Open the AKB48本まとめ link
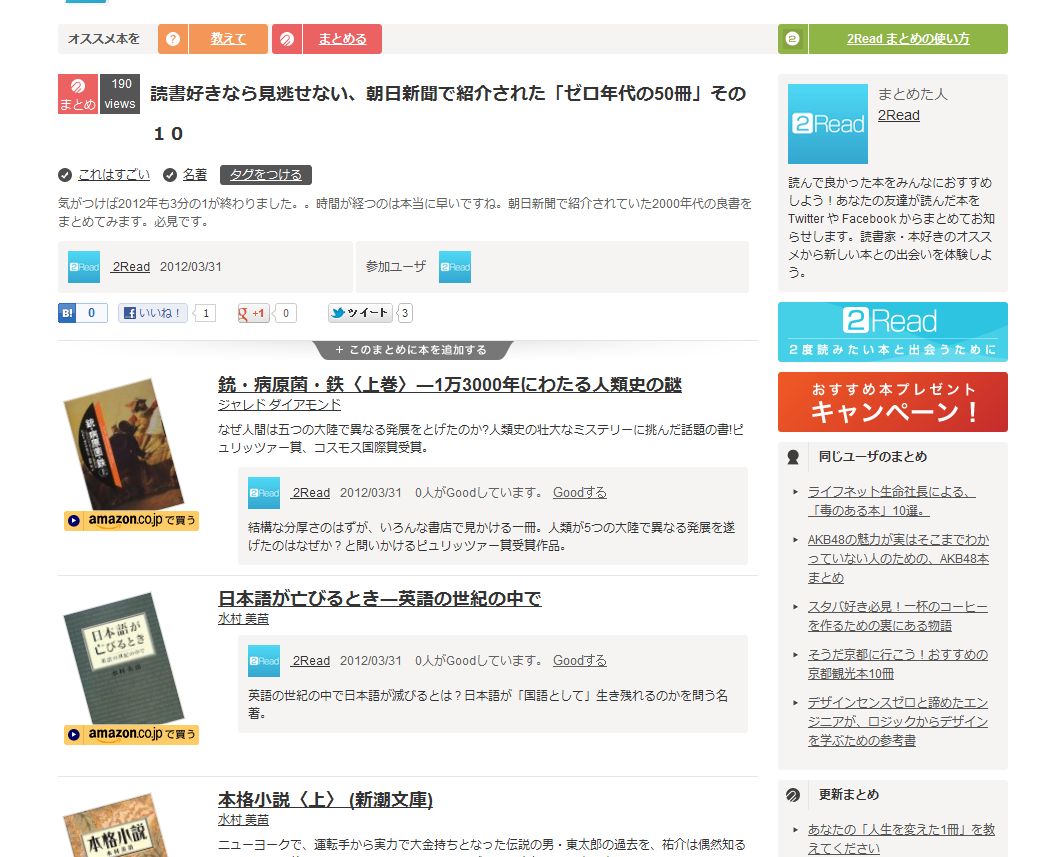 tap(898, 559)
